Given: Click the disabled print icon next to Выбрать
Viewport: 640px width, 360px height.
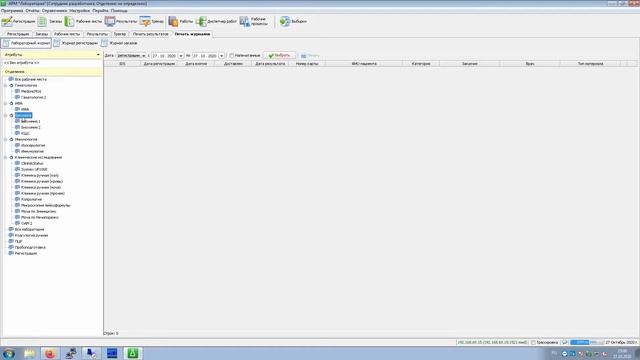Looking at the screenshot, I should (x=304, y=56).
